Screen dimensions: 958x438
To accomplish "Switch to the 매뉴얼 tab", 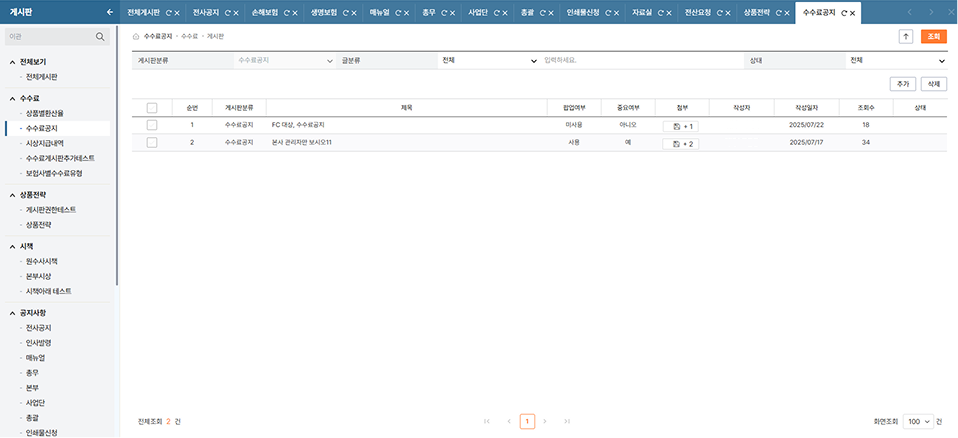I will (x=379, y=12).
